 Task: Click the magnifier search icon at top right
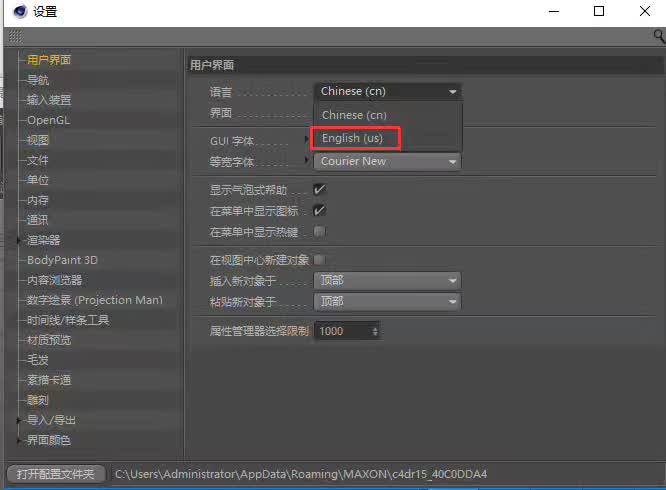click(659, 36)
